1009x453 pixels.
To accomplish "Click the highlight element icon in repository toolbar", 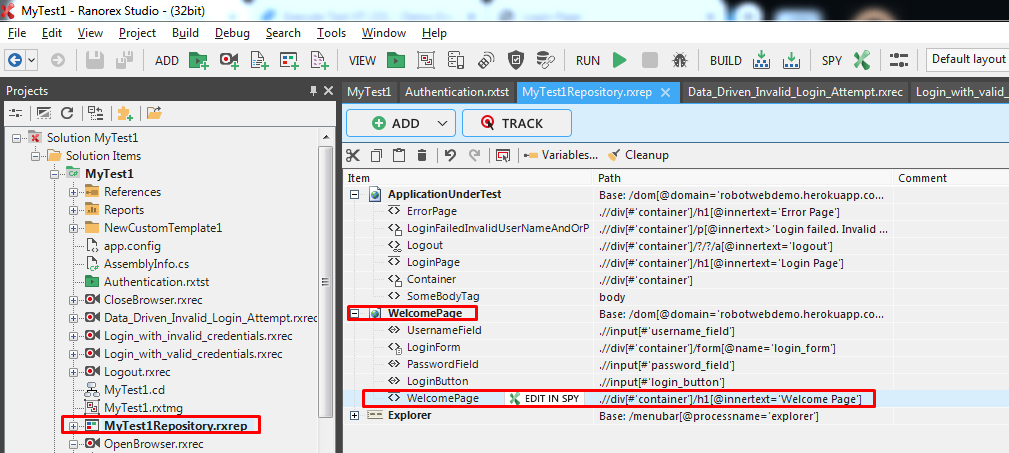I will 503,155.
